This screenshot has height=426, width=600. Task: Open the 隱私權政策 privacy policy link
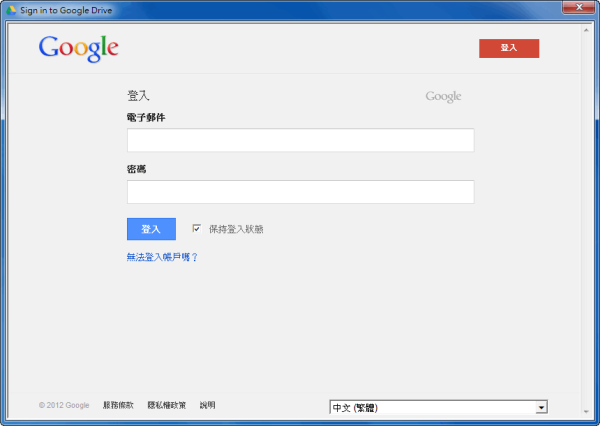pyautogui.click(x=166, y=405)
